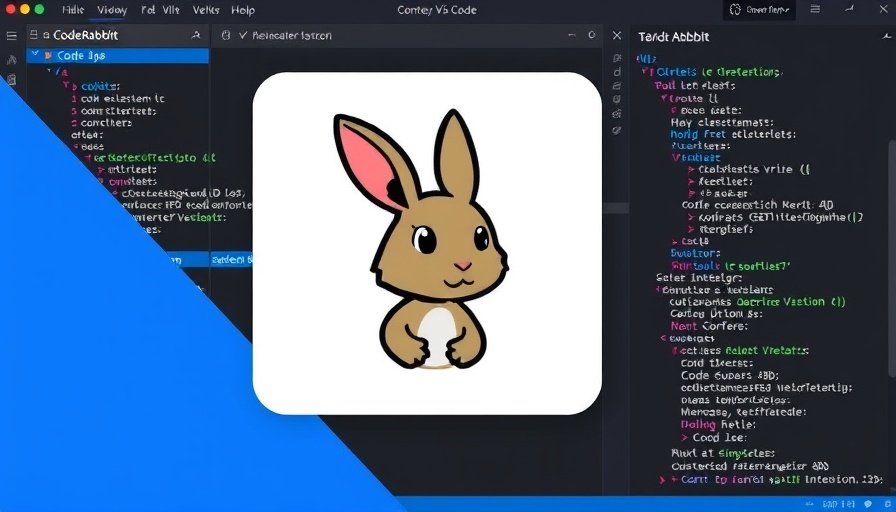The height and width of the screenshot is (512, 896).
Task: Click the icon at right end of Tandt Abbbit header
Action: [886, 36]
